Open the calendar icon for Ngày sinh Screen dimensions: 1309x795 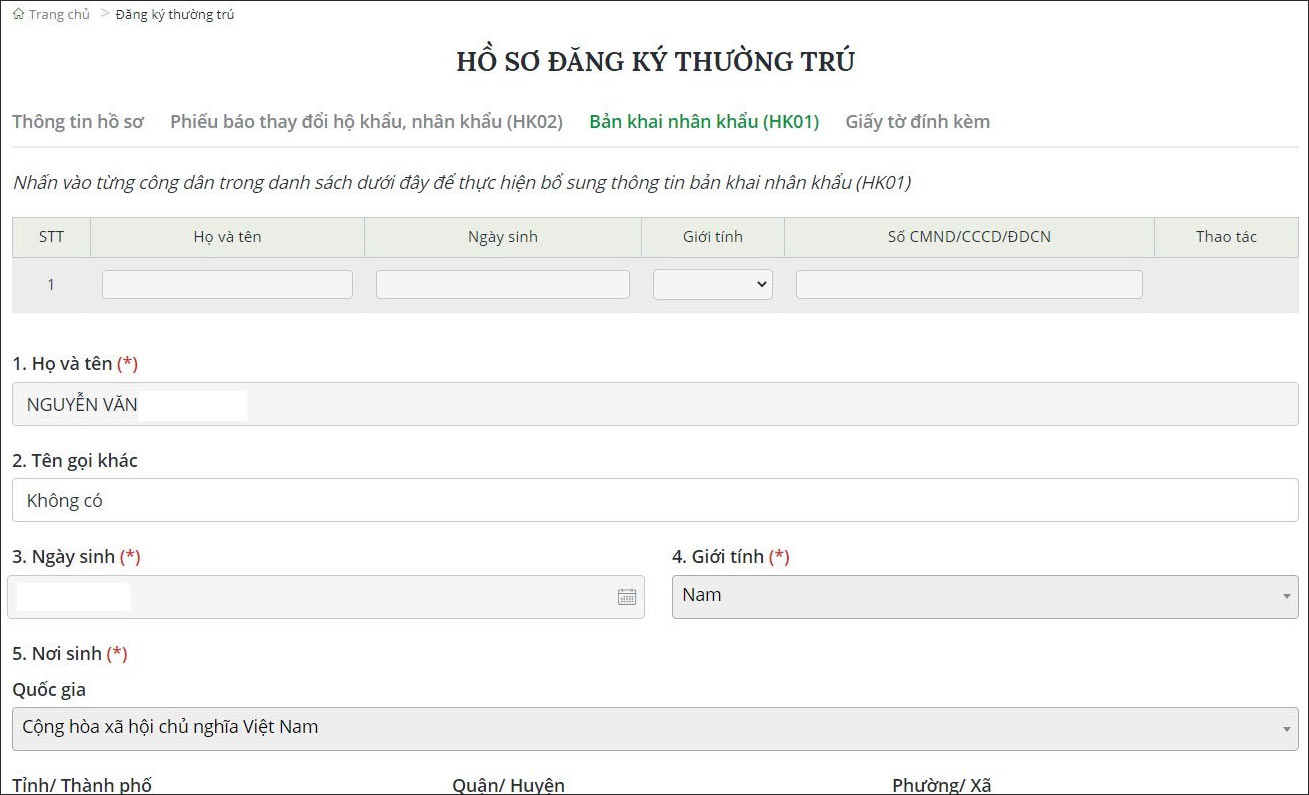pyautogui.click(x=627, y=596)
